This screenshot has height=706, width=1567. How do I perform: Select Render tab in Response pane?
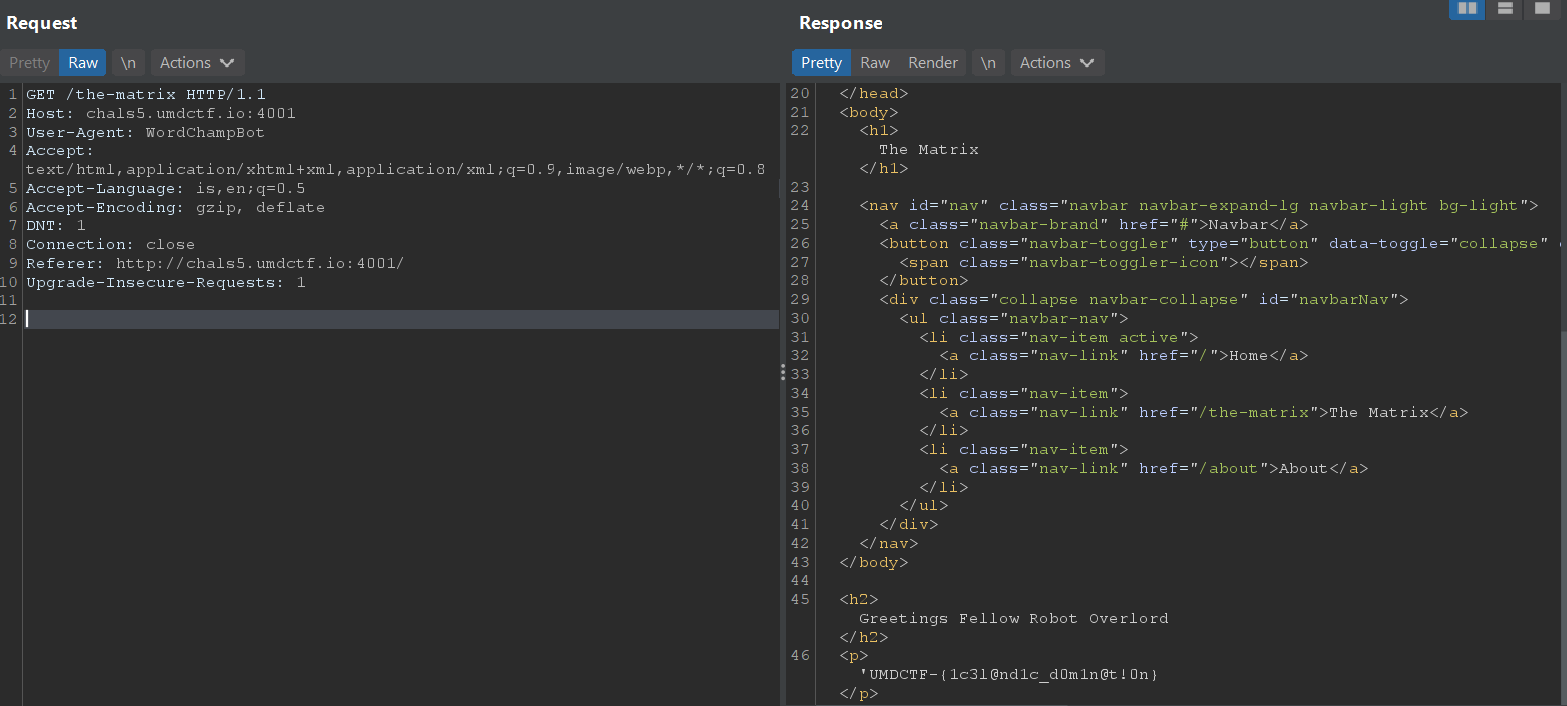[x=933, y=62]
